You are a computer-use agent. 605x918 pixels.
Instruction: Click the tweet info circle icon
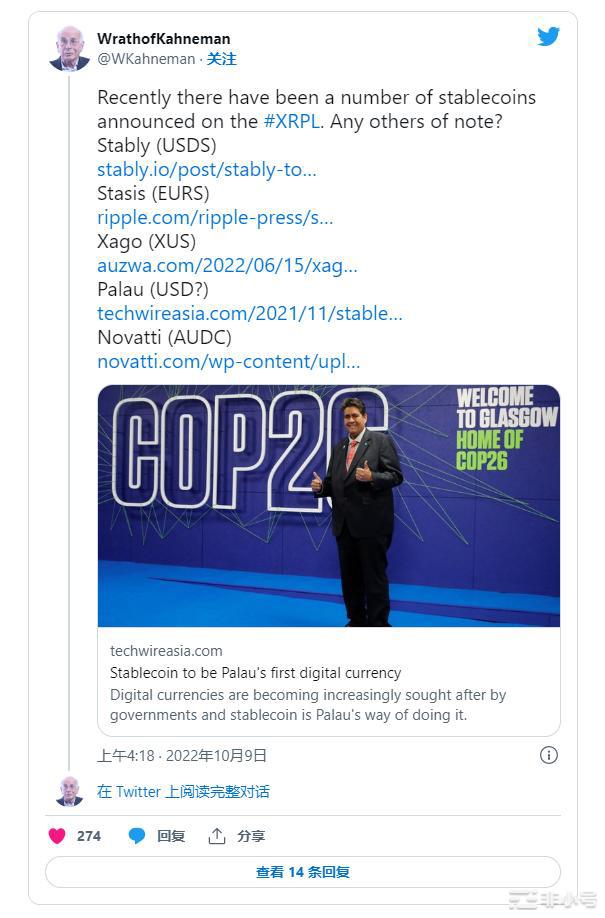pyautogui.click(x=548, y=755)
